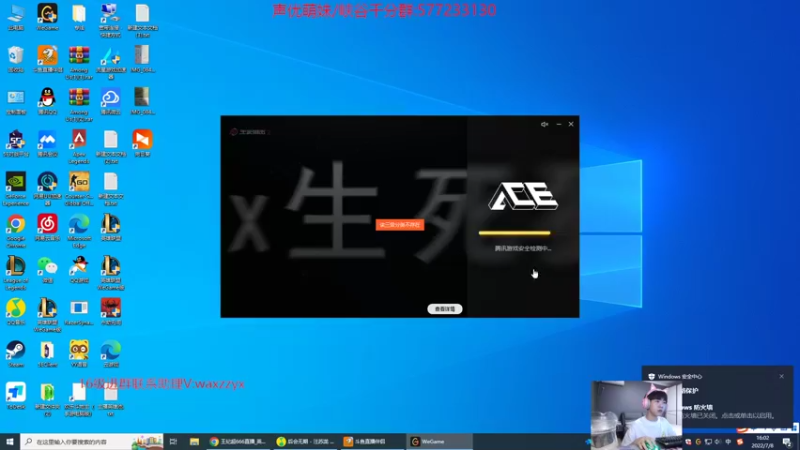Launch Apex Legends from the desktop
800x450 pixels.
[x=79, y=146]
